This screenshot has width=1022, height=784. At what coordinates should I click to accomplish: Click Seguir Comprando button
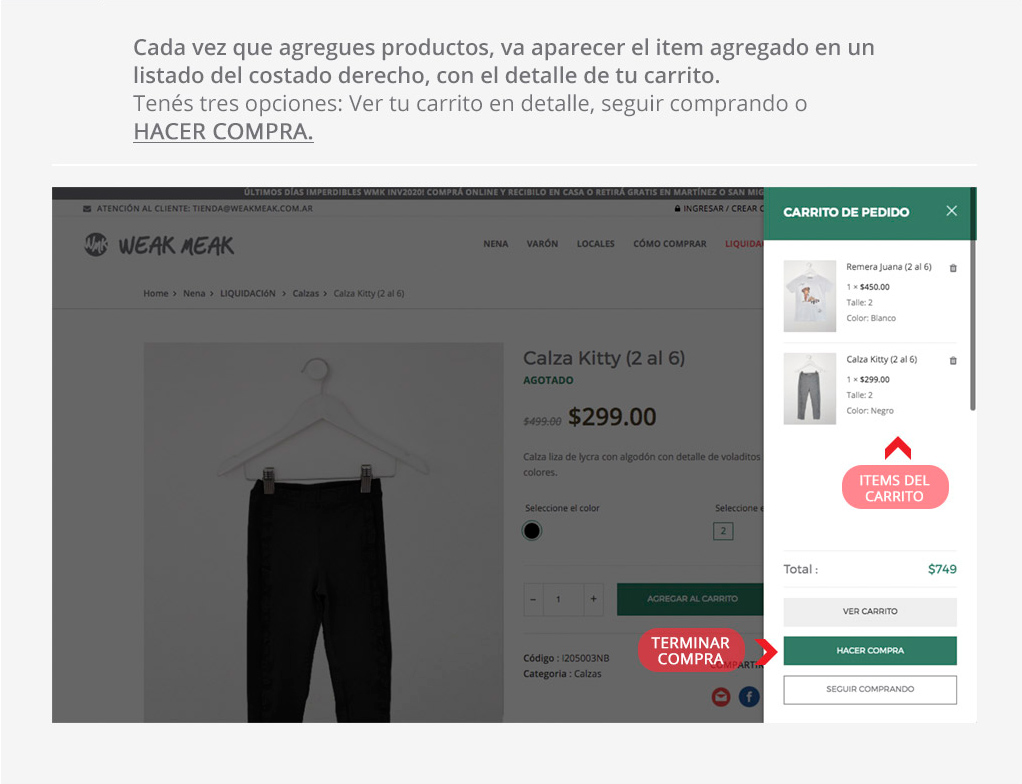869,690
